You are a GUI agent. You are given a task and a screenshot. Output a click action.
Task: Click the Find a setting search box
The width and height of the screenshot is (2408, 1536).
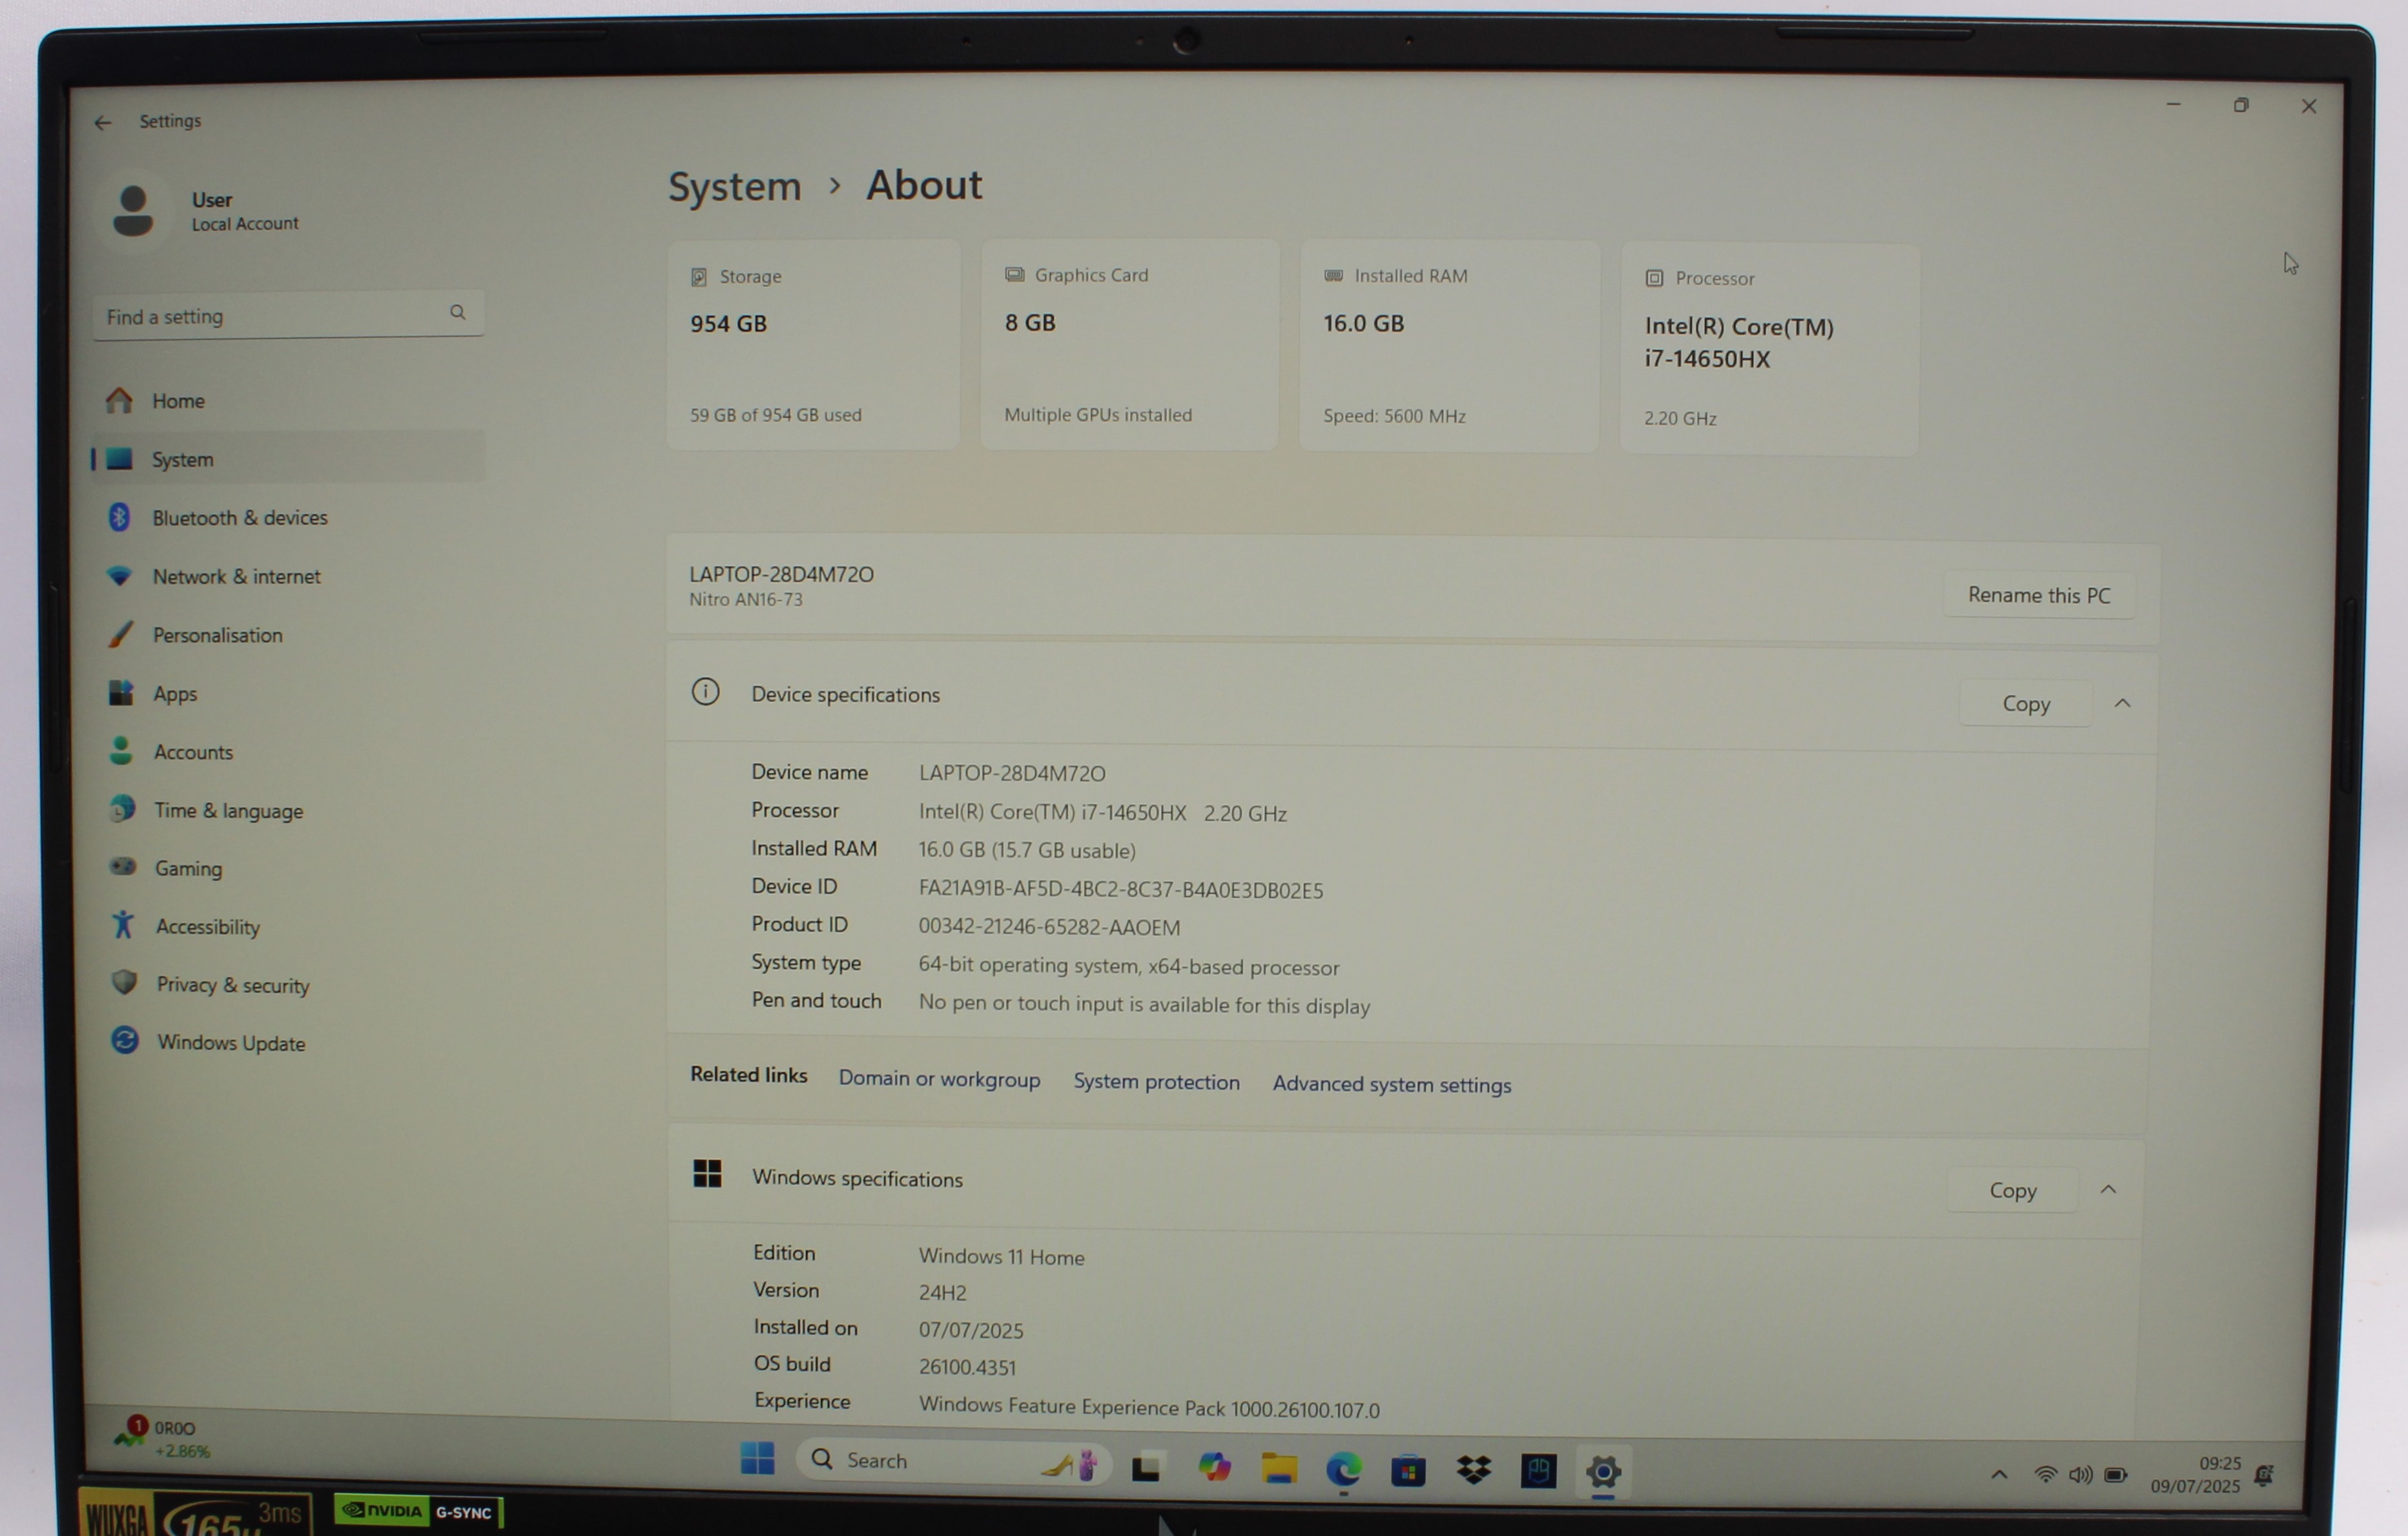click(x=288, y=315)
